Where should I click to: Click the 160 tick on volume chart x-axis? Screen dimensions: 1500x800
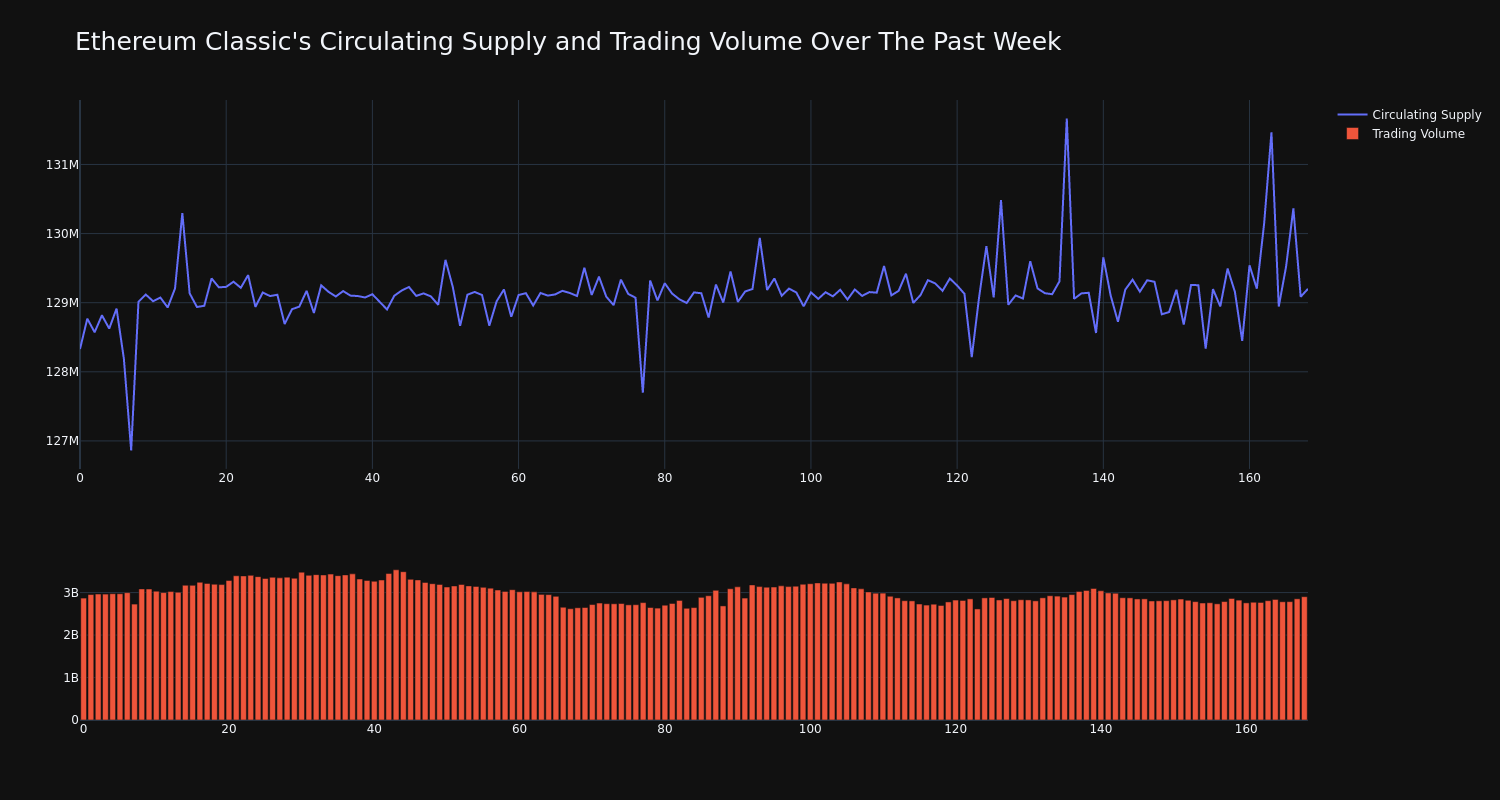[1247, 730]
